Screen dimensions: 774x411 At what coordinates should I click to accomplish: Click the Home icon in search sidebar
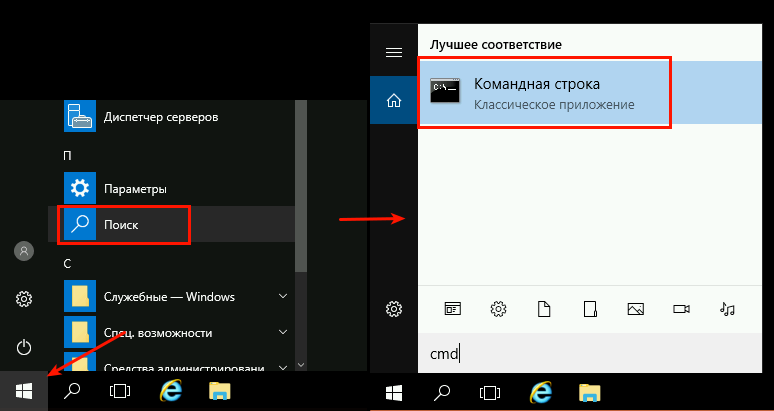[394, 100]
